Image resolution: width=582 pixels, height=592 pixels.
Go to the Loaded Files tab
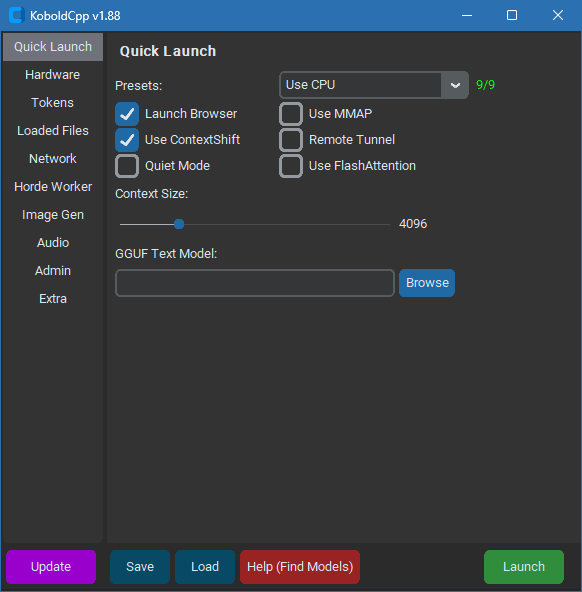53,131
